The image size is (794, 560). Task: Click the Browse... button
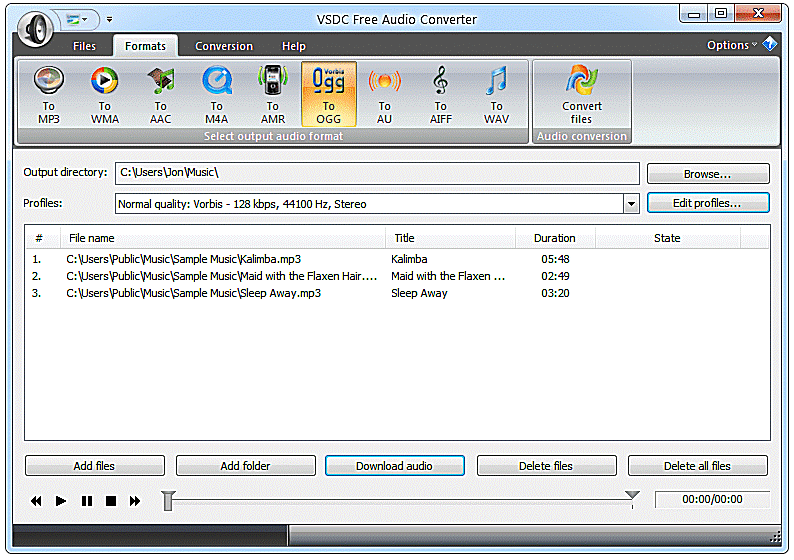tap(708, 174)
